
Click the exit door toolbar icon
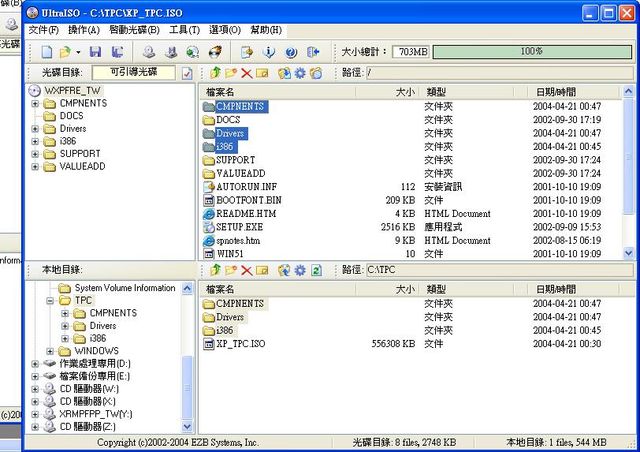pos(313,52)
